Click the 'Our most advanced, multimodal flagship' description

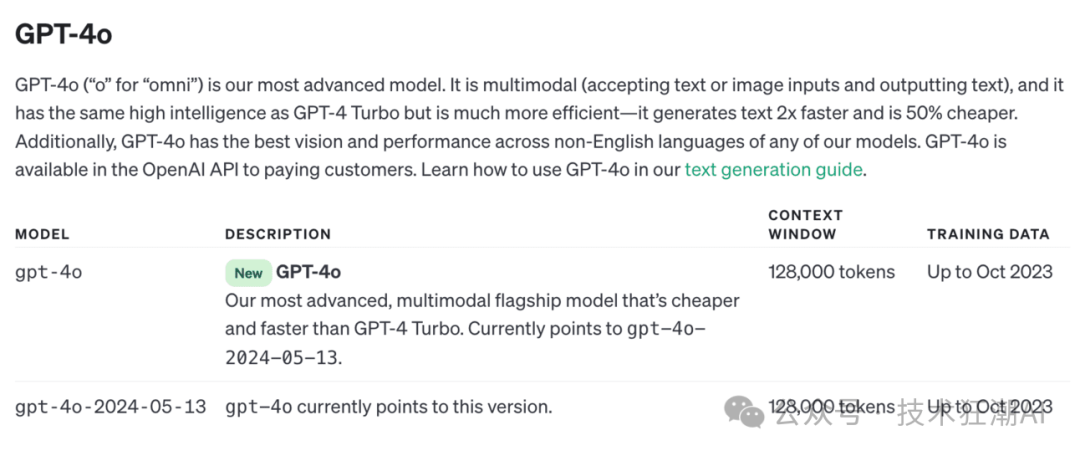(x=482, y=300)
